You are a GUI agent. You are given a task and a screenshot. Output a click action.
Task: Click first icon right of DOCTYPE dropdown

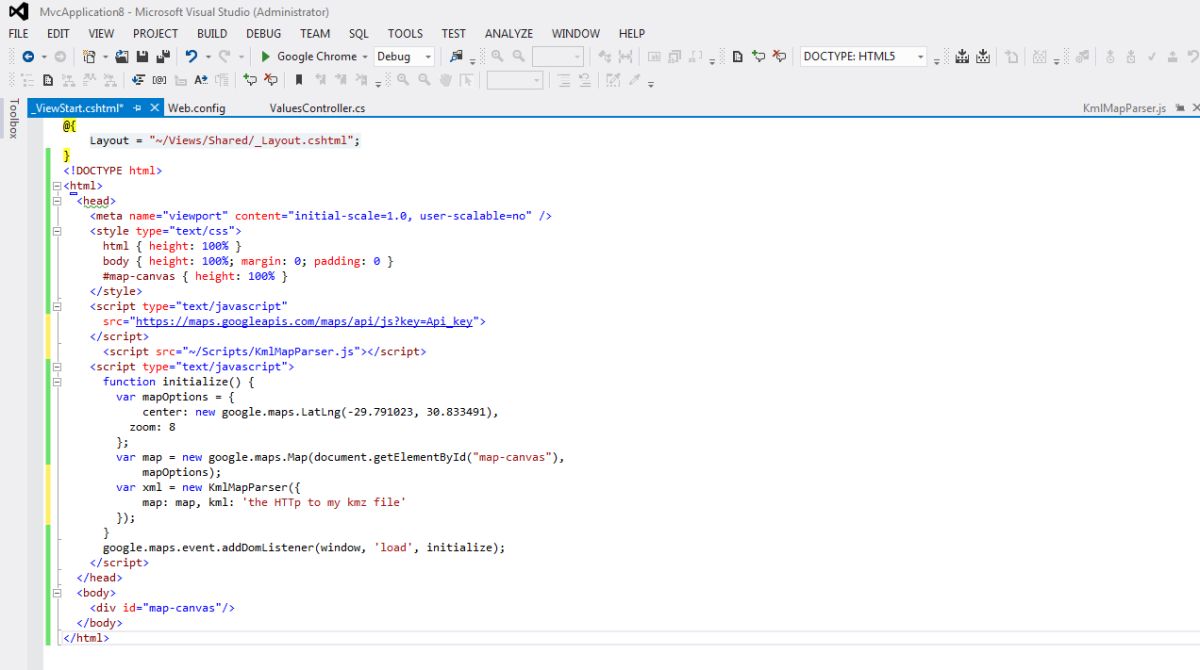point(962,57)
